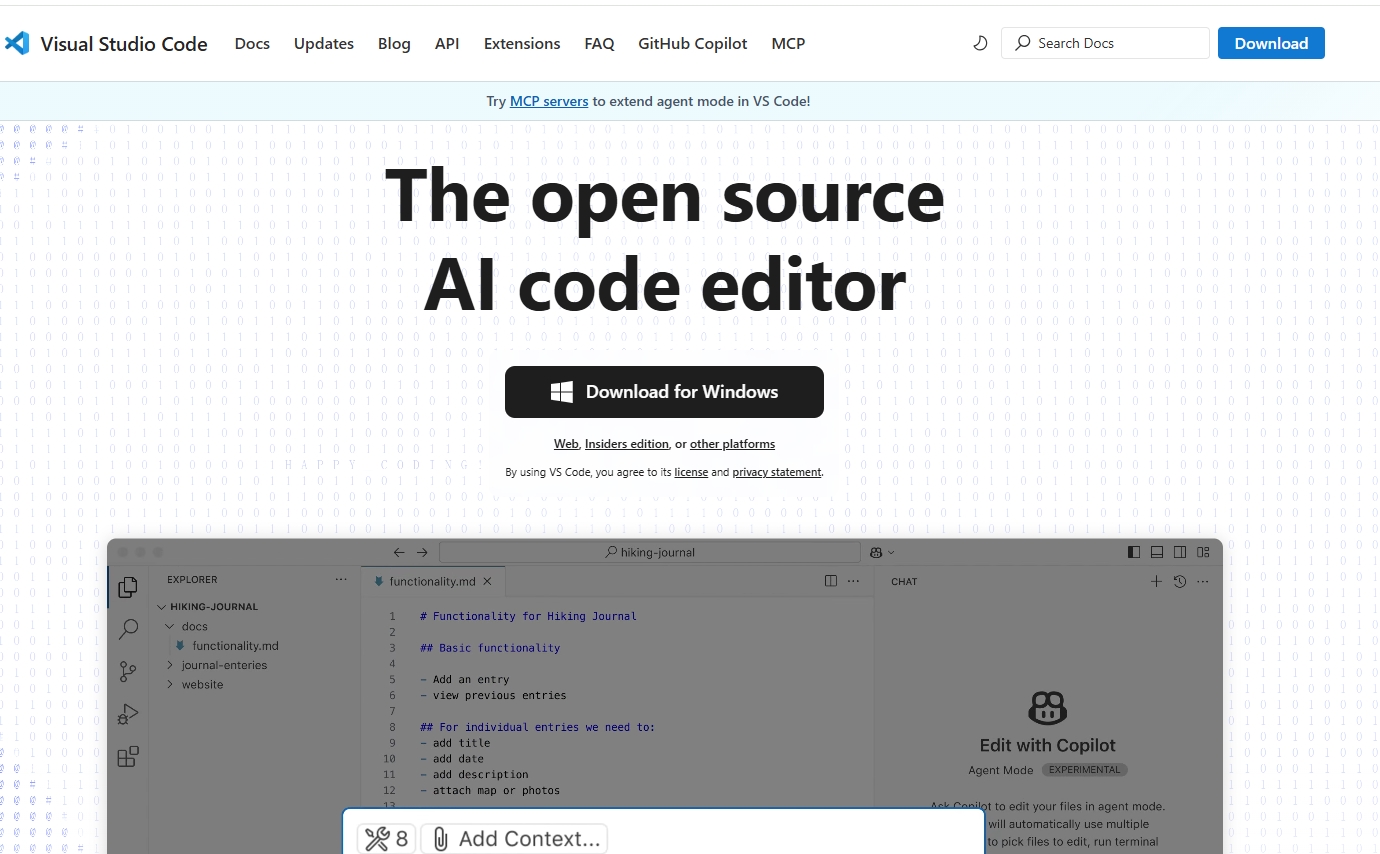Click inside the Search Docs field

coord(1105,43)
